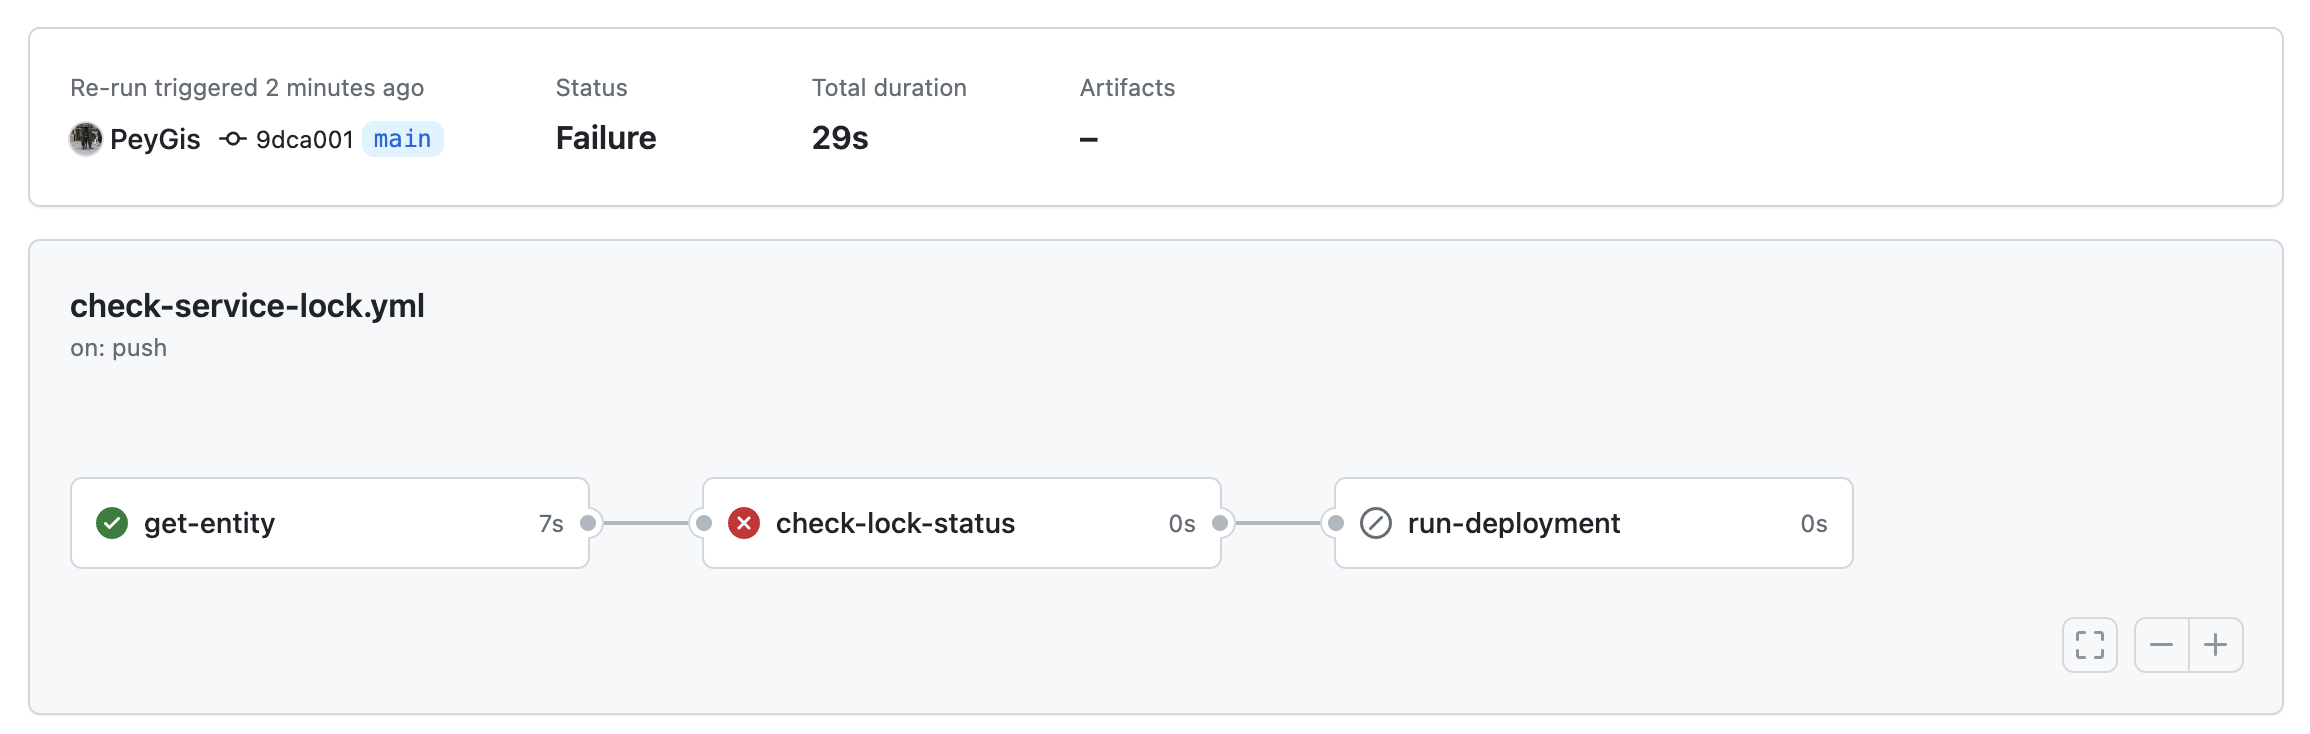Click PeyGis user avatar
Screen dimensions: 2310x734
pos(86,139)
